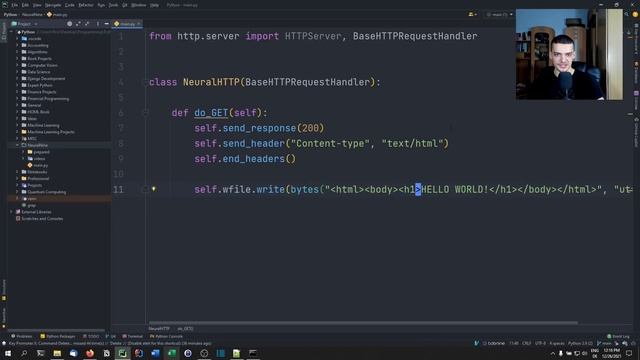Open File Explorer from the taskbar
The width and height of the screenshot is (640, 360).
pos(57,353)
